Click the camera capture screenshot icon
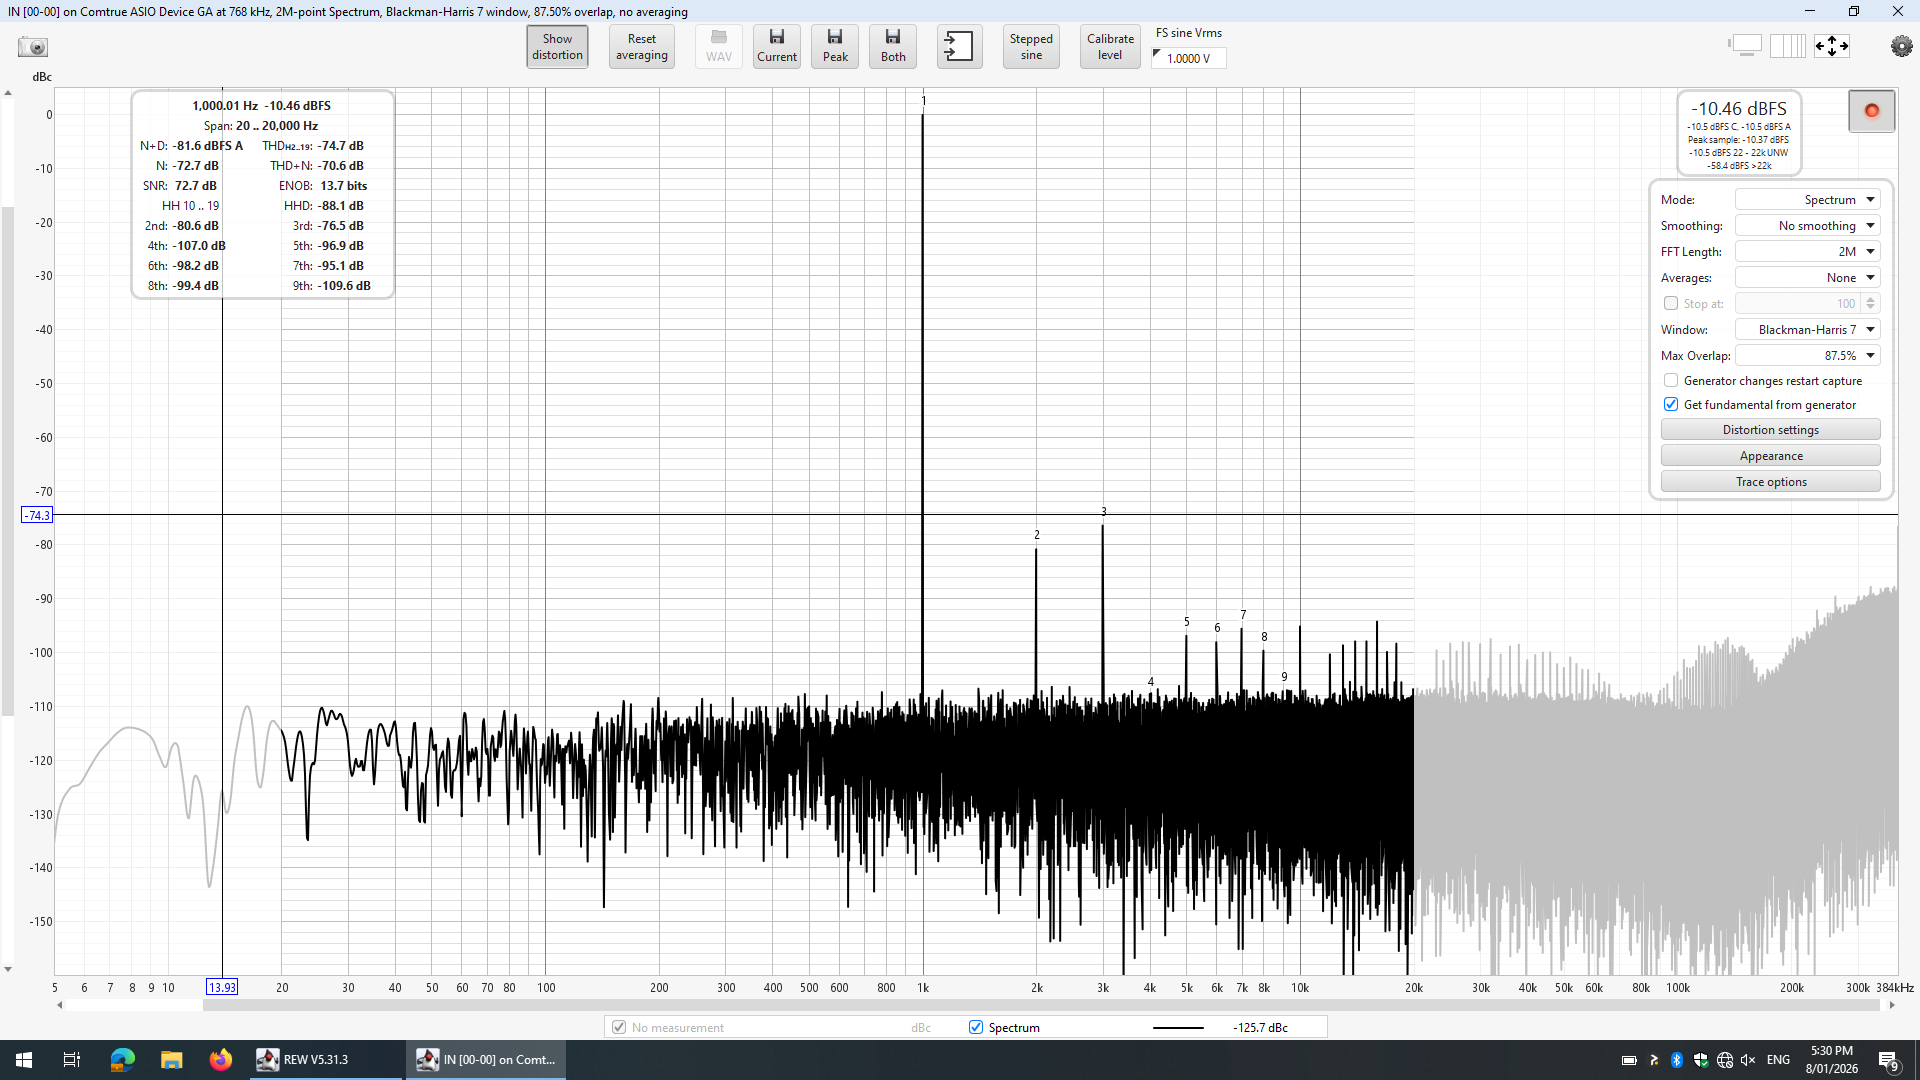Viewport: 1920px width, 1080px height. pyautogui.click(x=33, y=47)
